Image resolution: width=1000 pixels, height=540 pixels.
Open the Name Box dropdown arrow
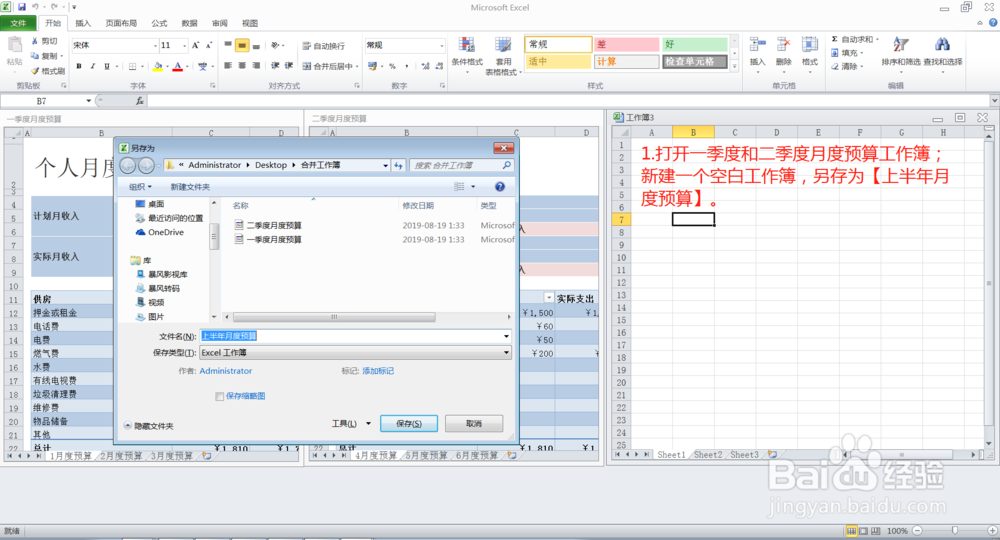pos(89,101)
